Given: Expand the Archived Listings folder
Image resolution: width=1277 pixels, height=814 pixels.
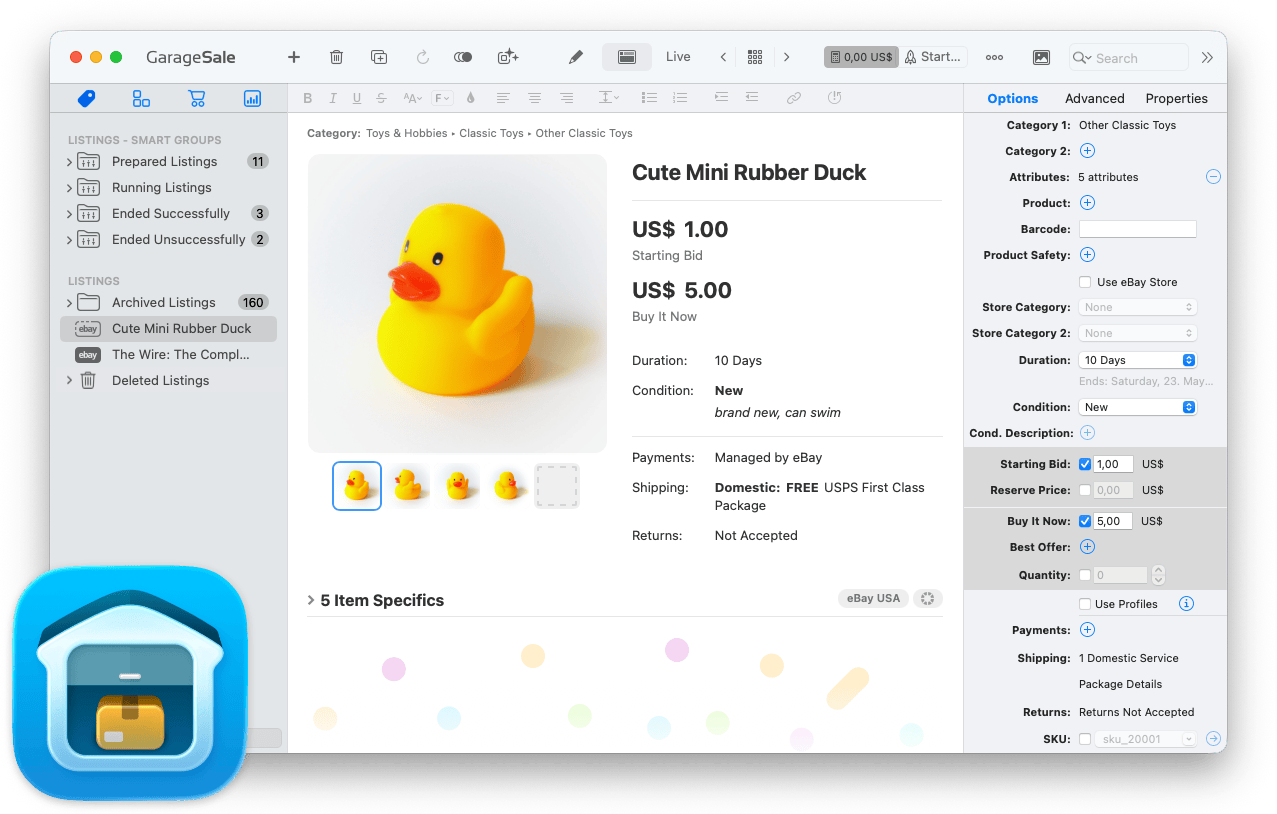Looking at the screenshot, I should tap(69, 303).
